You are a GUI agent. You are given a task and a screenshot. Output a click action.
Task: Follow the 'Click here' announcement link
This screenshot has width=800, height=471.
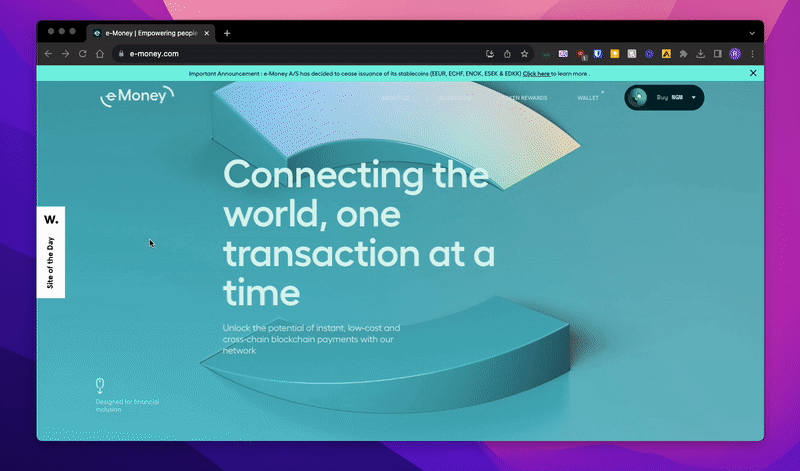tap(536, 73)
